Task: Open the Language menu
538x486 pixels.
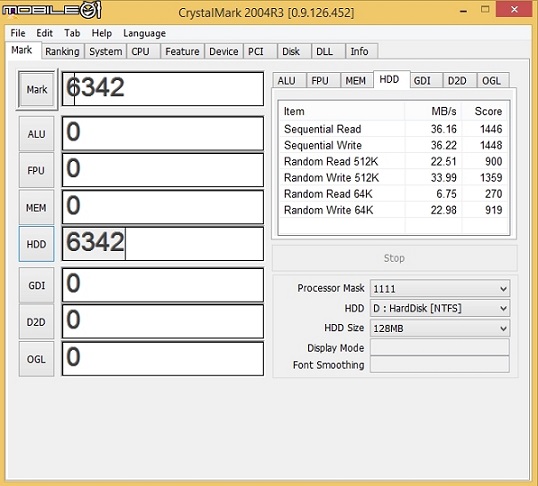Action: coord(144,33)
